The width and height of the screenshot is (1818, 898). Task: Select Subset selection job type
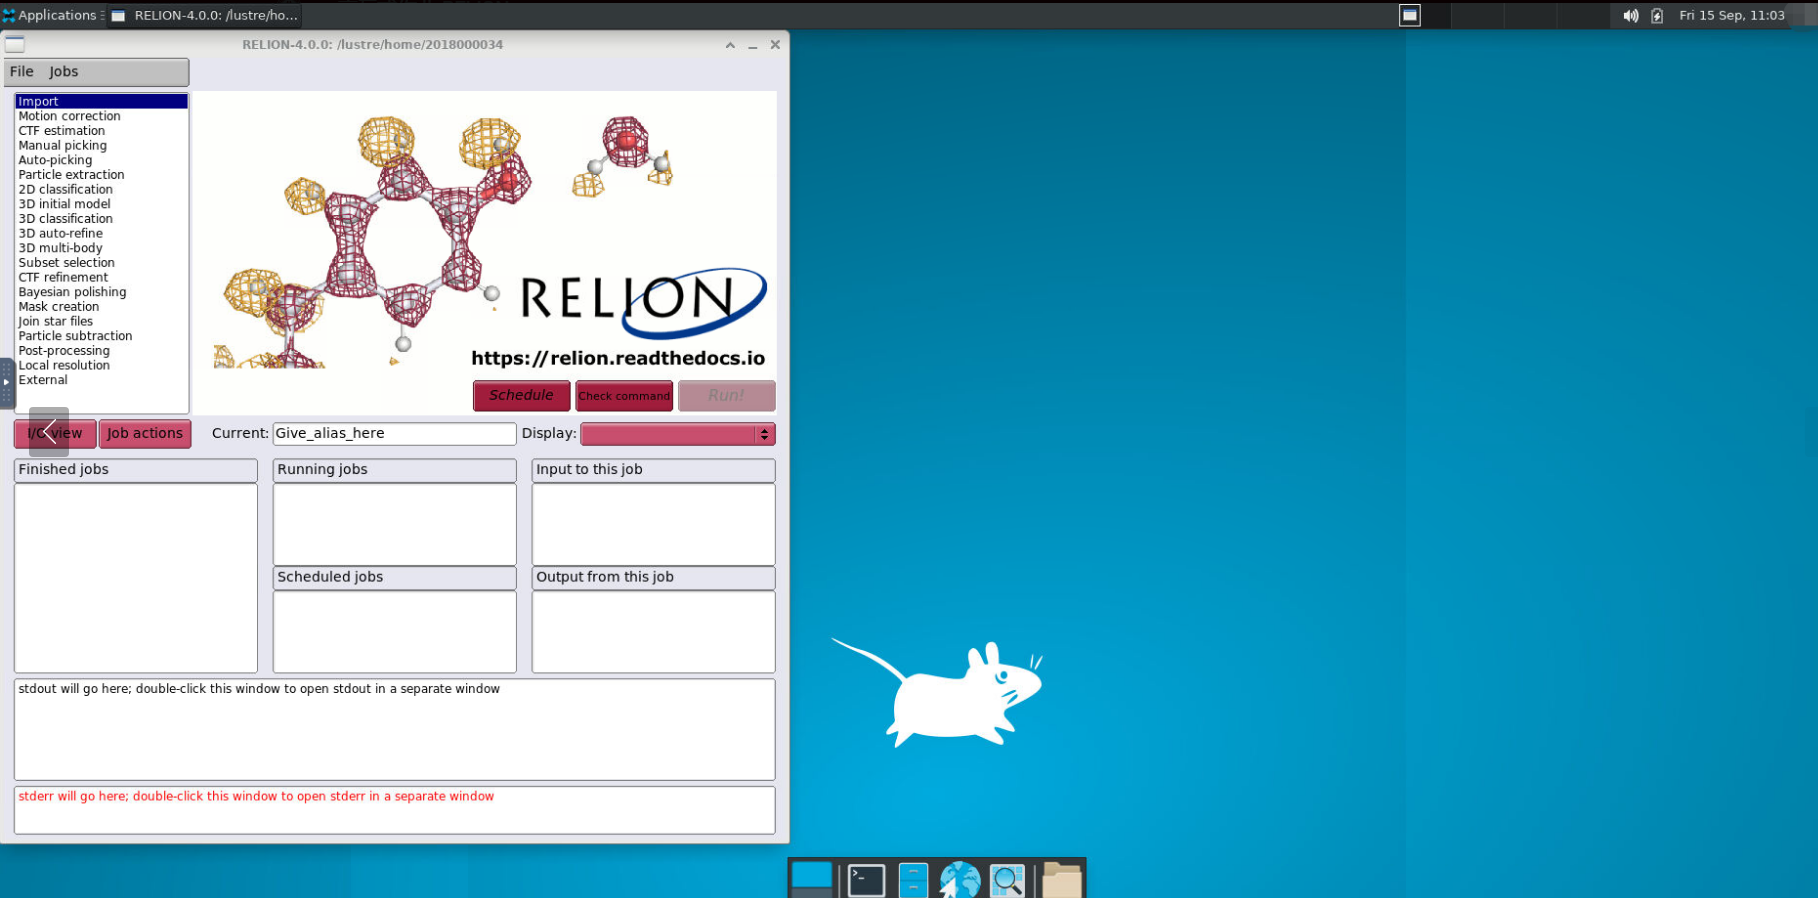click(101, 263)
